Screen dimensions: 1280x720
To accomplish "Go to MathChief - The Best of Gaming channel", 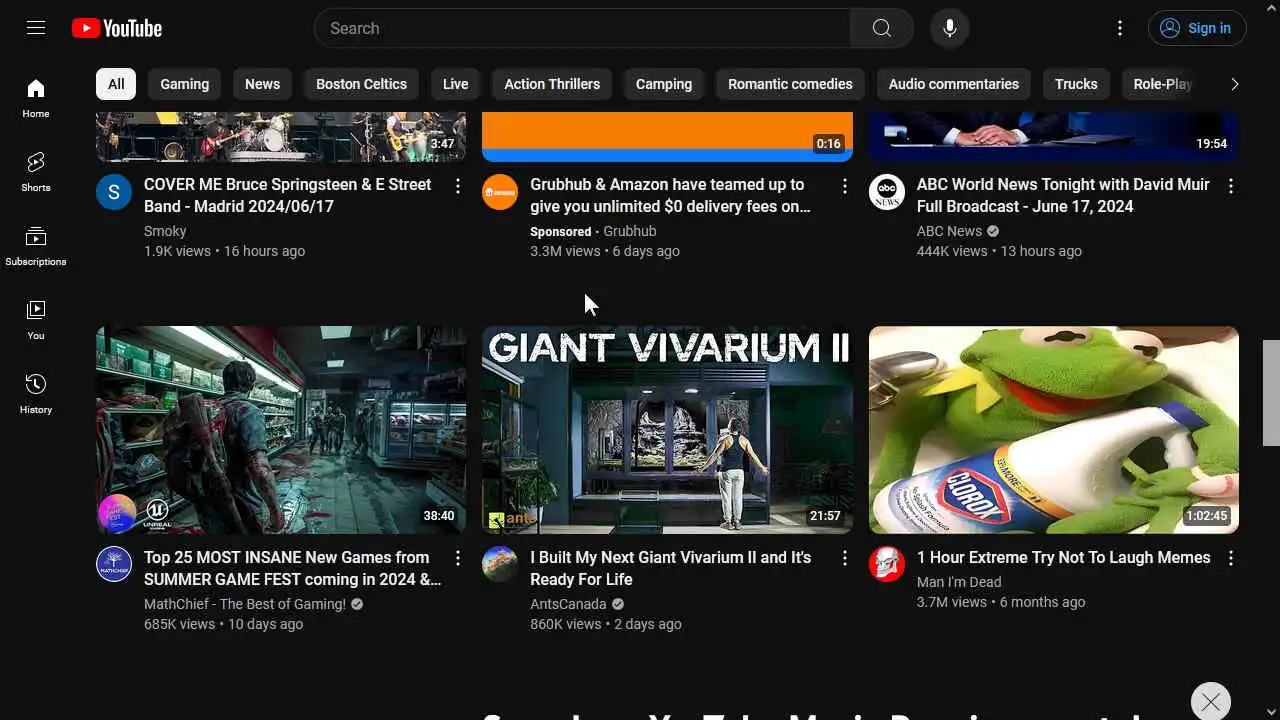I will pyautogui.click(x=245, y=604).
